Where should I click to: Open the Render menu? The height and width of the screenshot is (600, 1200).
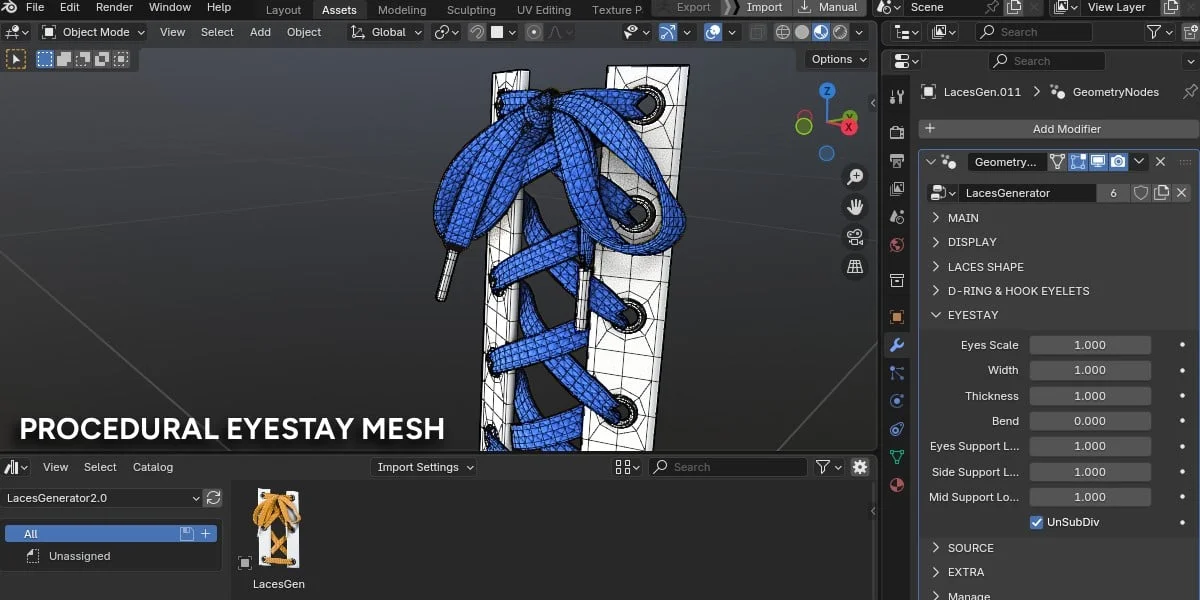point(113,7)
